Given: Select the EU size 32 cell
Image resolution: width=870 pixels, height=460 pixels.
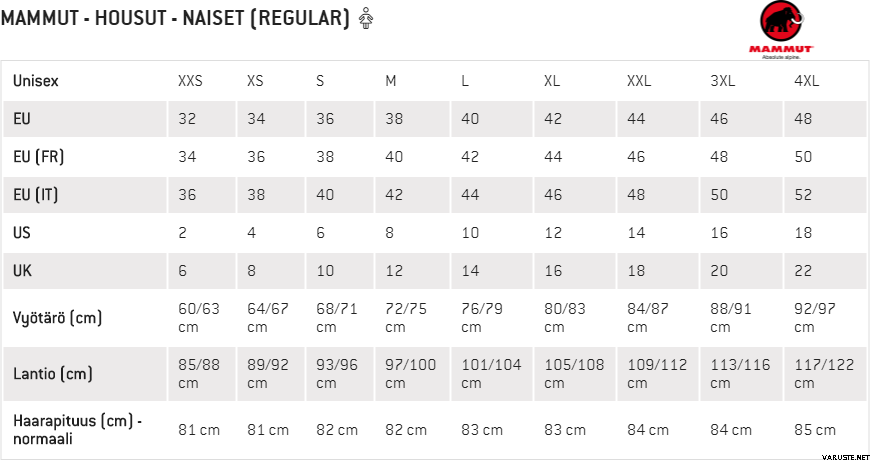Looking at the screenshot, I should click(x=187, y=119).
